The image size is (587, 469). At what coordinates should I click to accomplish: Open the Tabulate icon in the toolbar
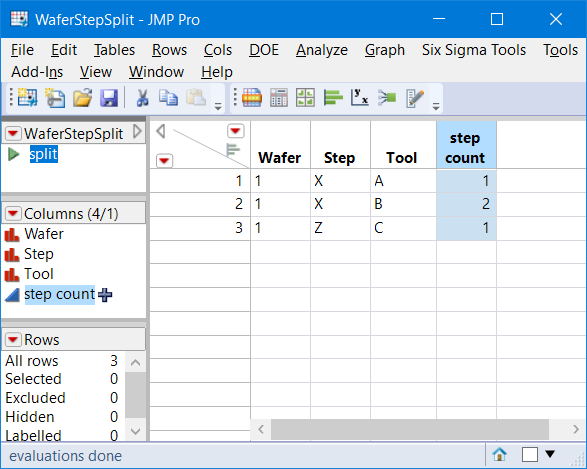pyautogui.click(x=279, y=98)
